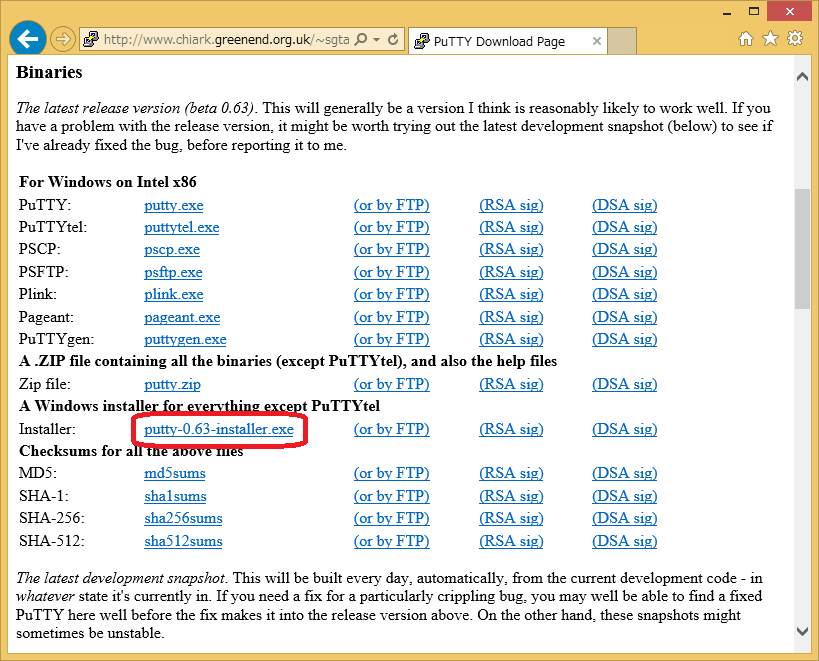Click 'or by FTP' in Zip file row
The width and height of the screenshot is (819, 661).
coord(392,384)
